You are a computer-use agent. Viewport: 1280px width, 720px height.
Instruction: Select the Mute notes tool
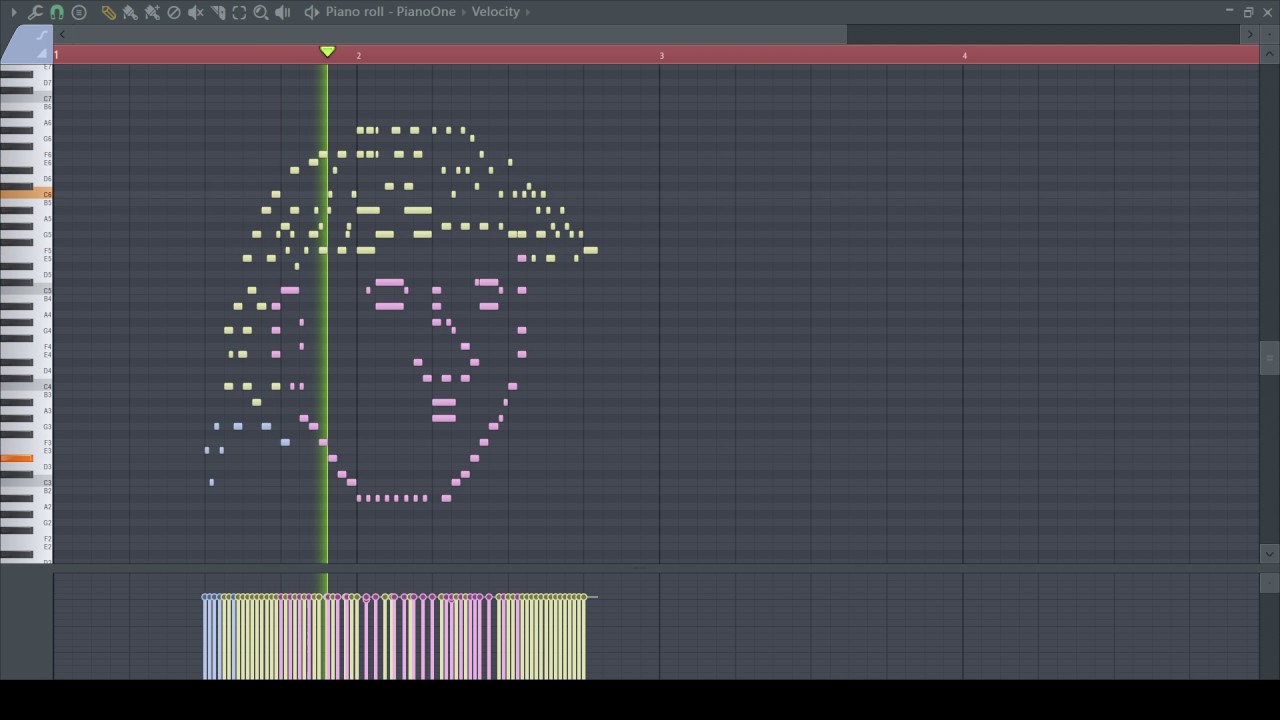[196, 12]
